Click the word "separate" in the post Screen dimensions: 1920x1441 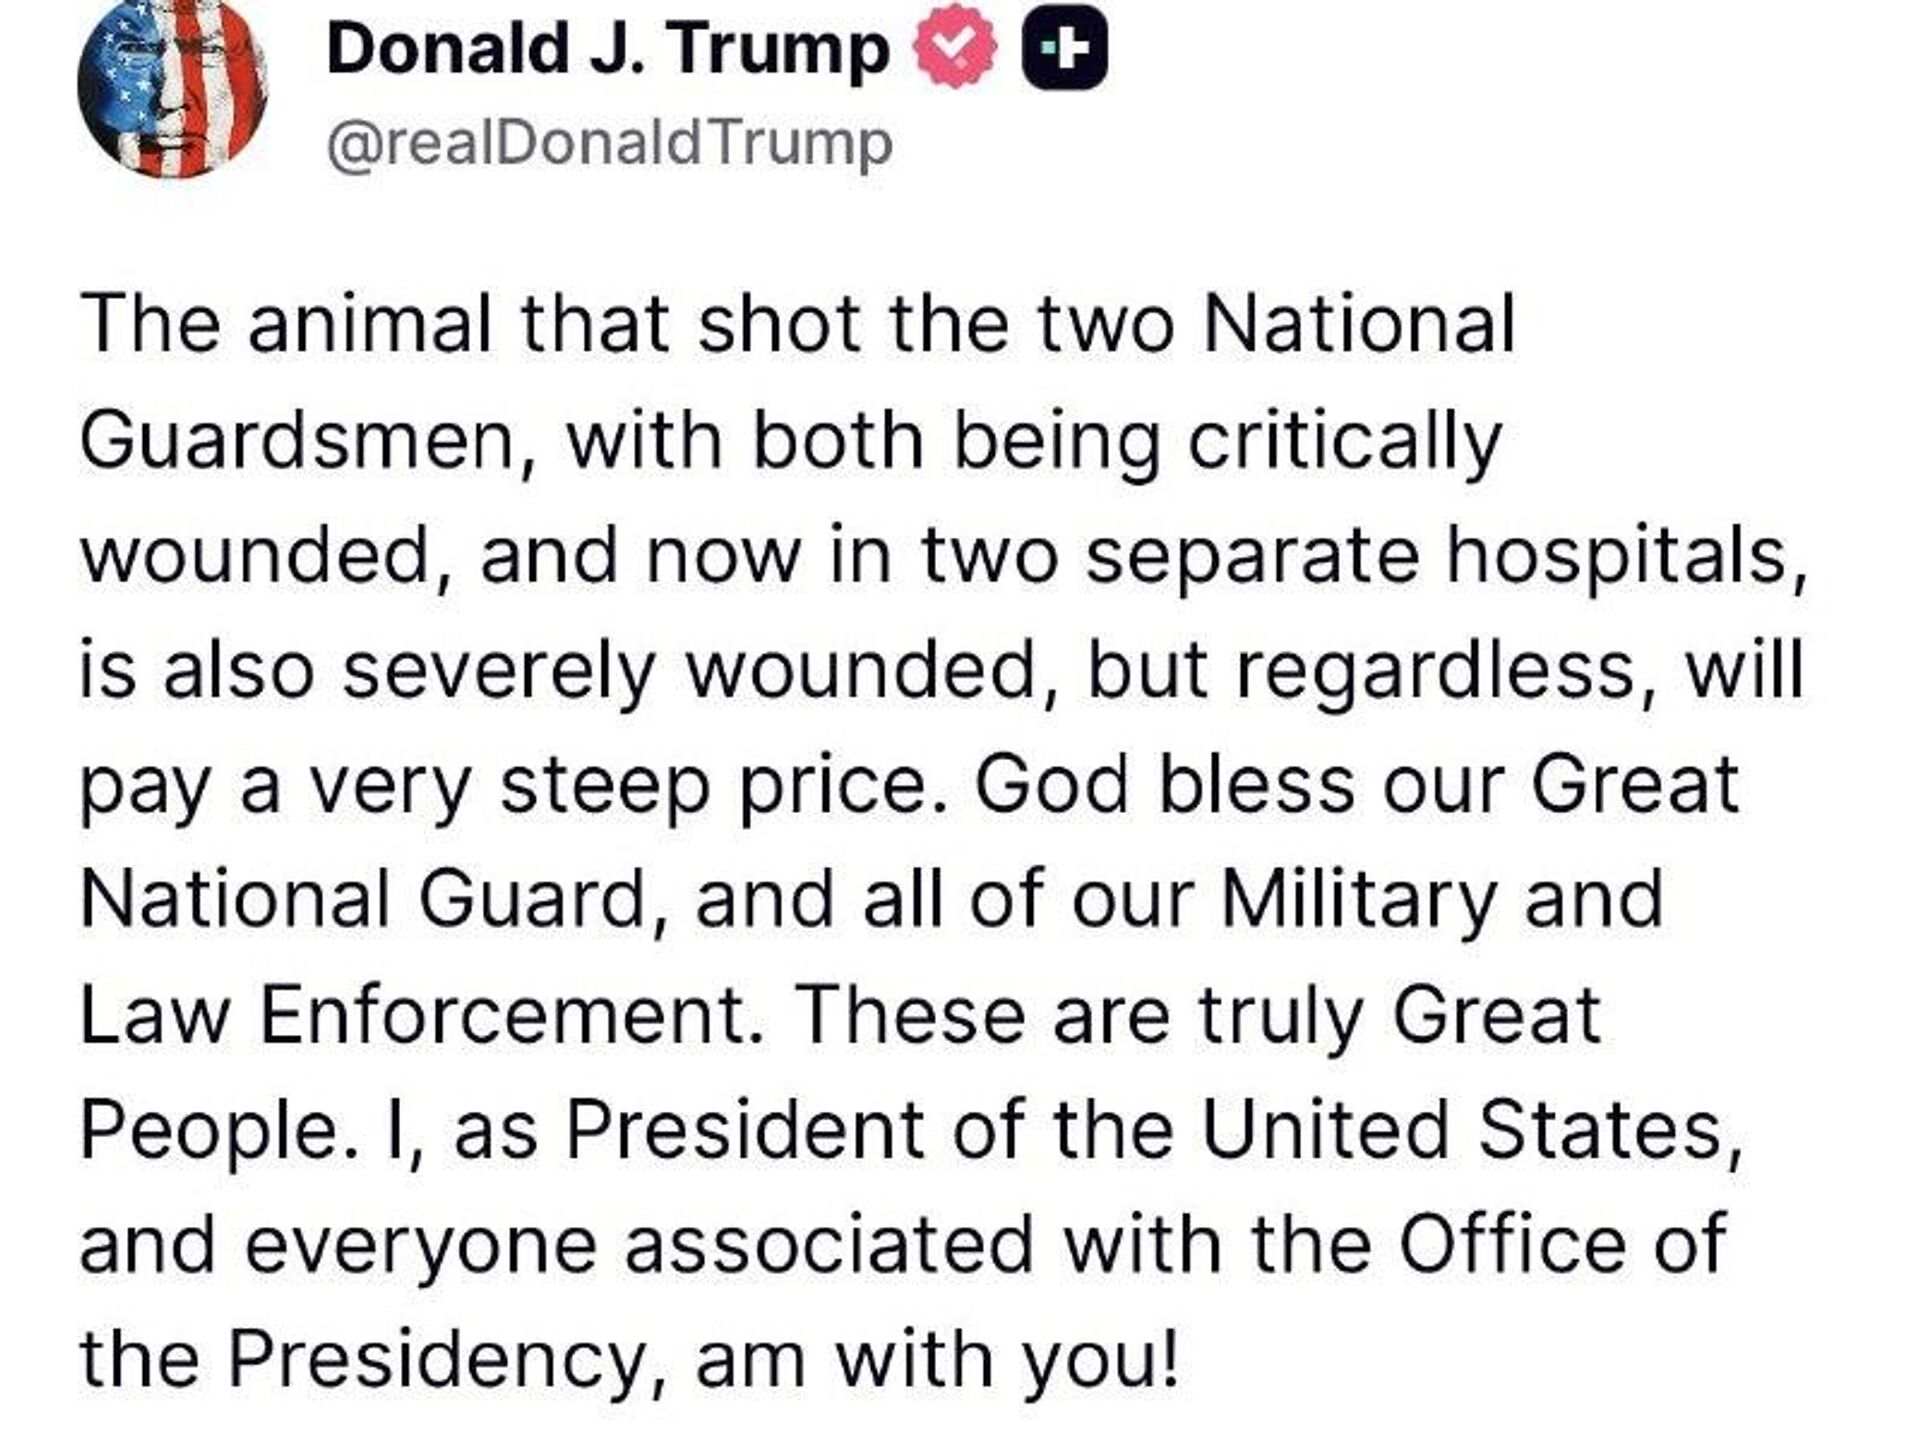click(x=1252, y=555)
